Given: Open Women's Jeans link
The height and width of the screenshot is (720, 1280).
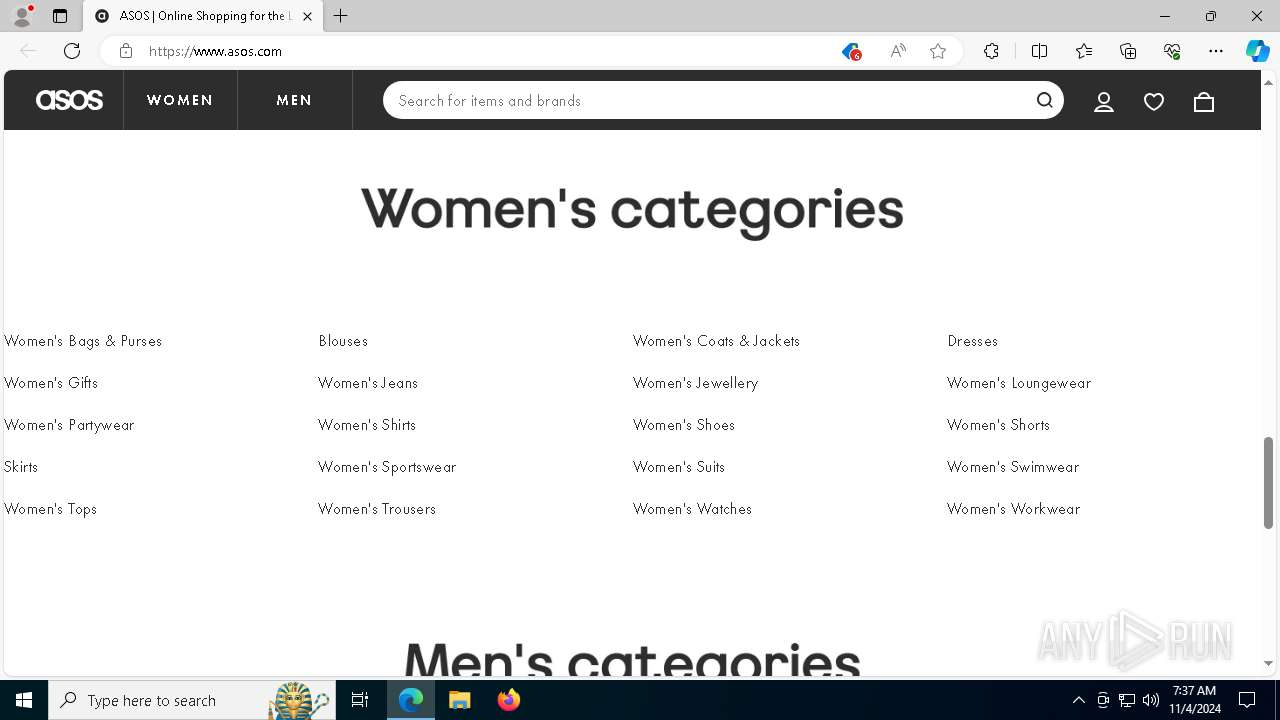Looking at the screenshot, I should pyautogui.click(x=368, y=383).
